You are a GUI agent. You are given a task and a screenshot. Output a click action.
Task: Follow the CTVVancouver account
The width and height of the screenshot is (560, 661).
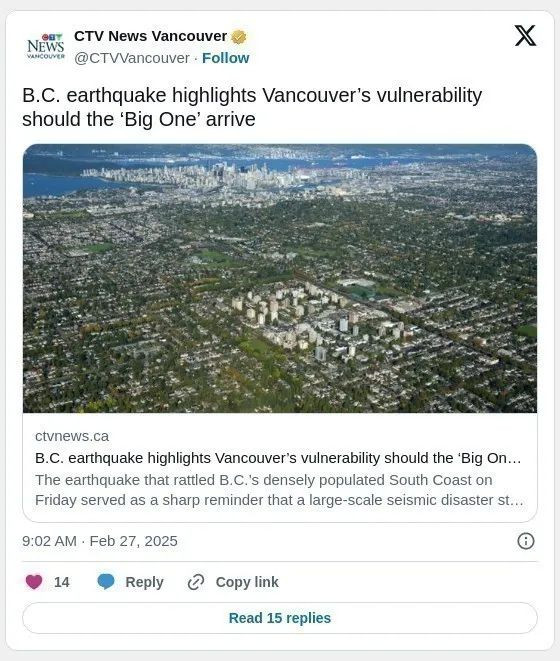pyautogui.click(x=226, y=58)
